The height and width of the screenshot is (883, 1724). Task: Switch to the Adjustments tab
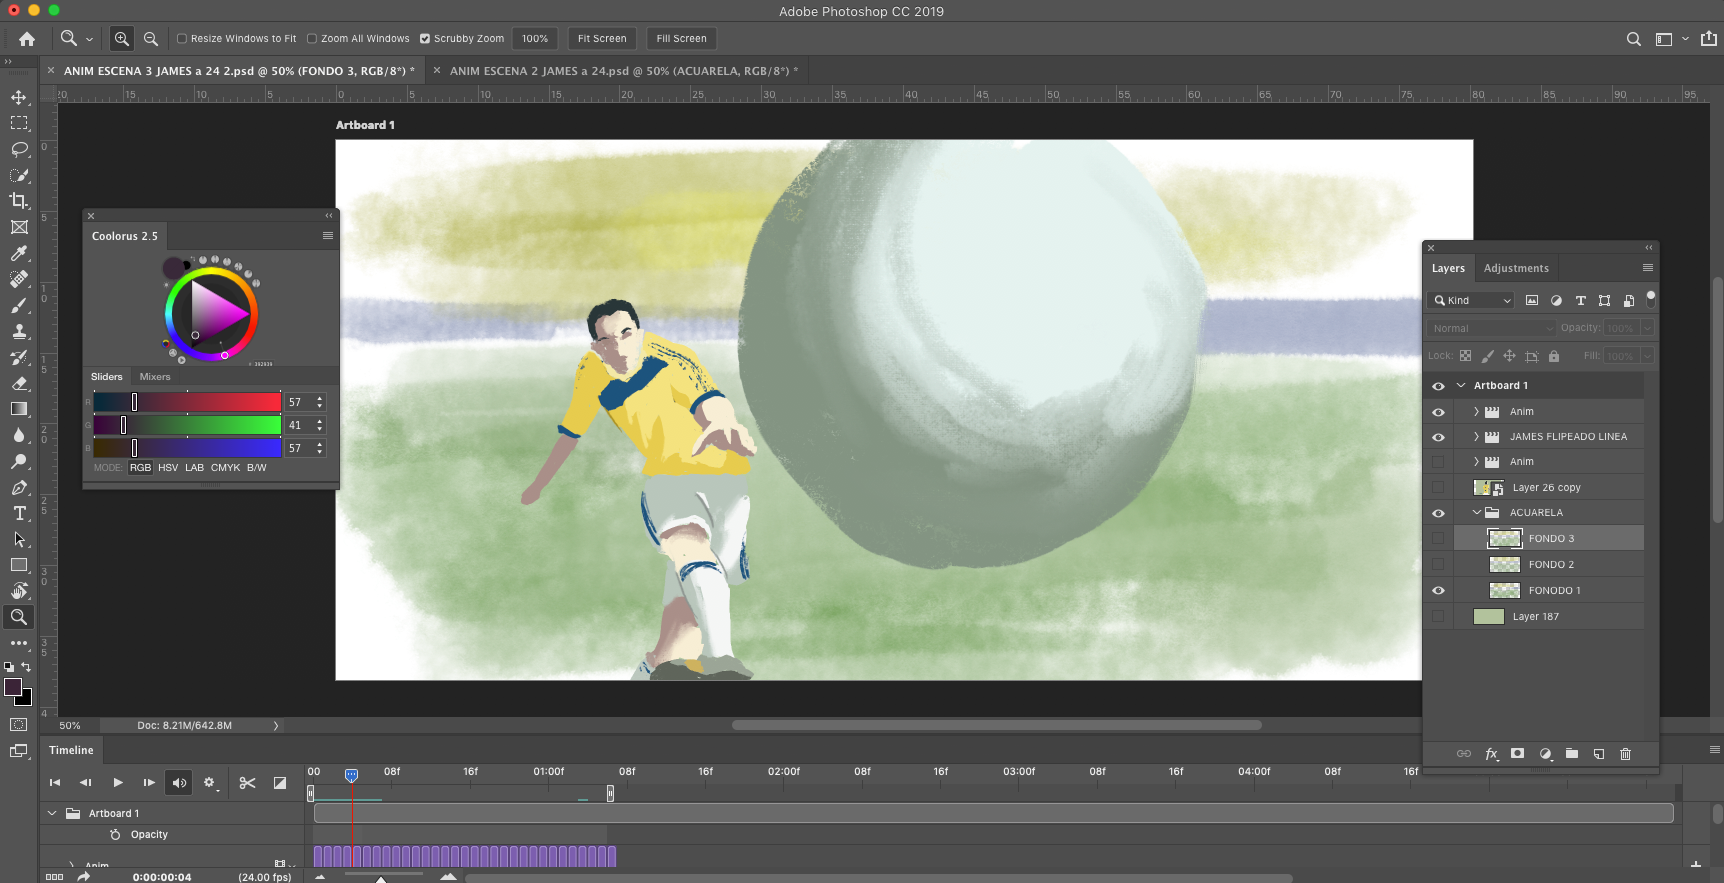(x=1516, y=268)
